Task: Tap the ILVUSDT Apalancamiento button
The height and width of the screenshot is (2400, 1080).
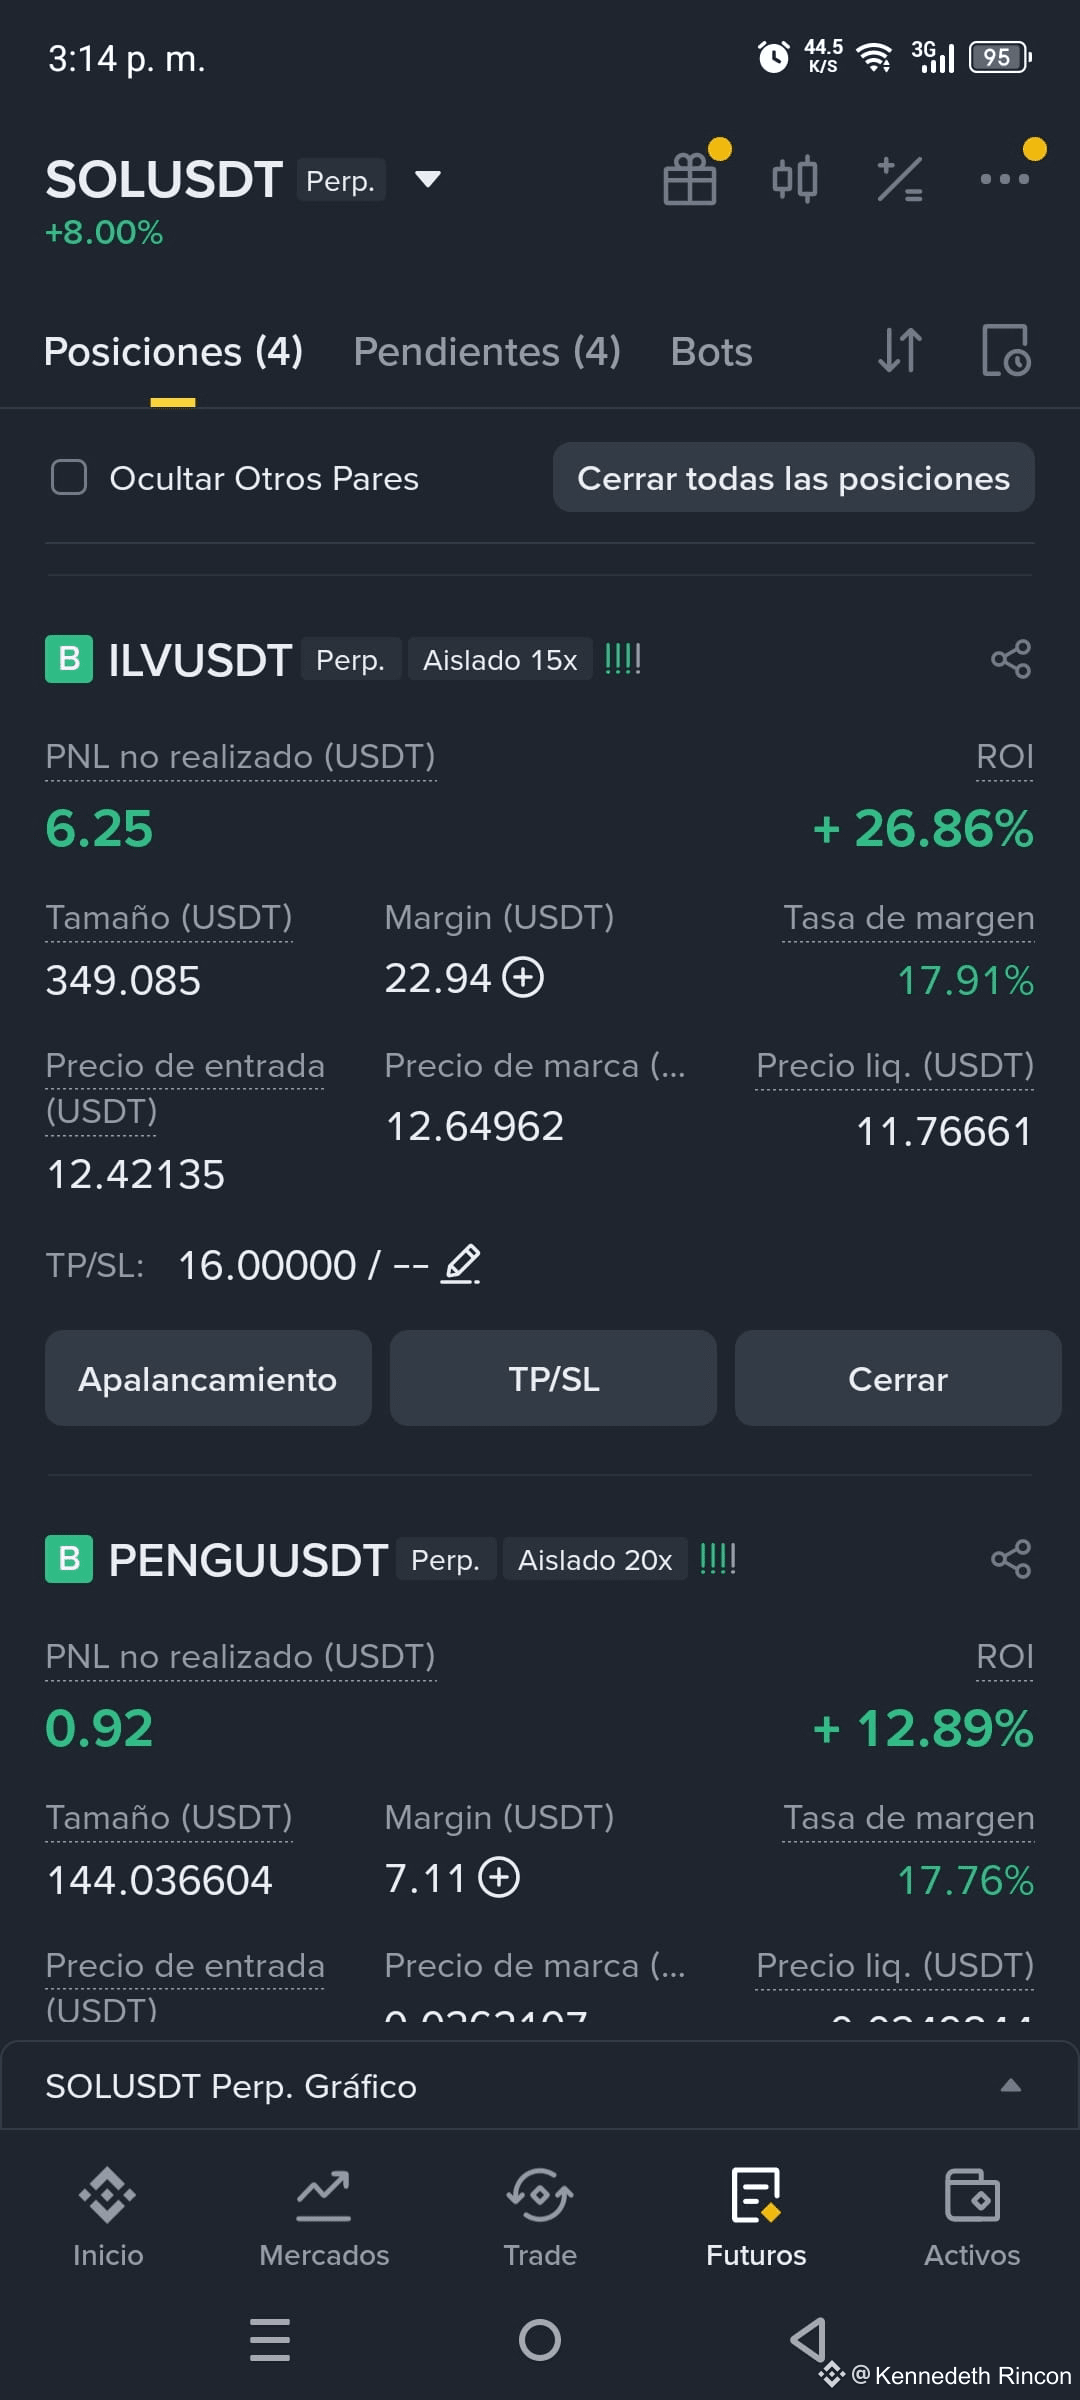Action: click(208, 1378)
